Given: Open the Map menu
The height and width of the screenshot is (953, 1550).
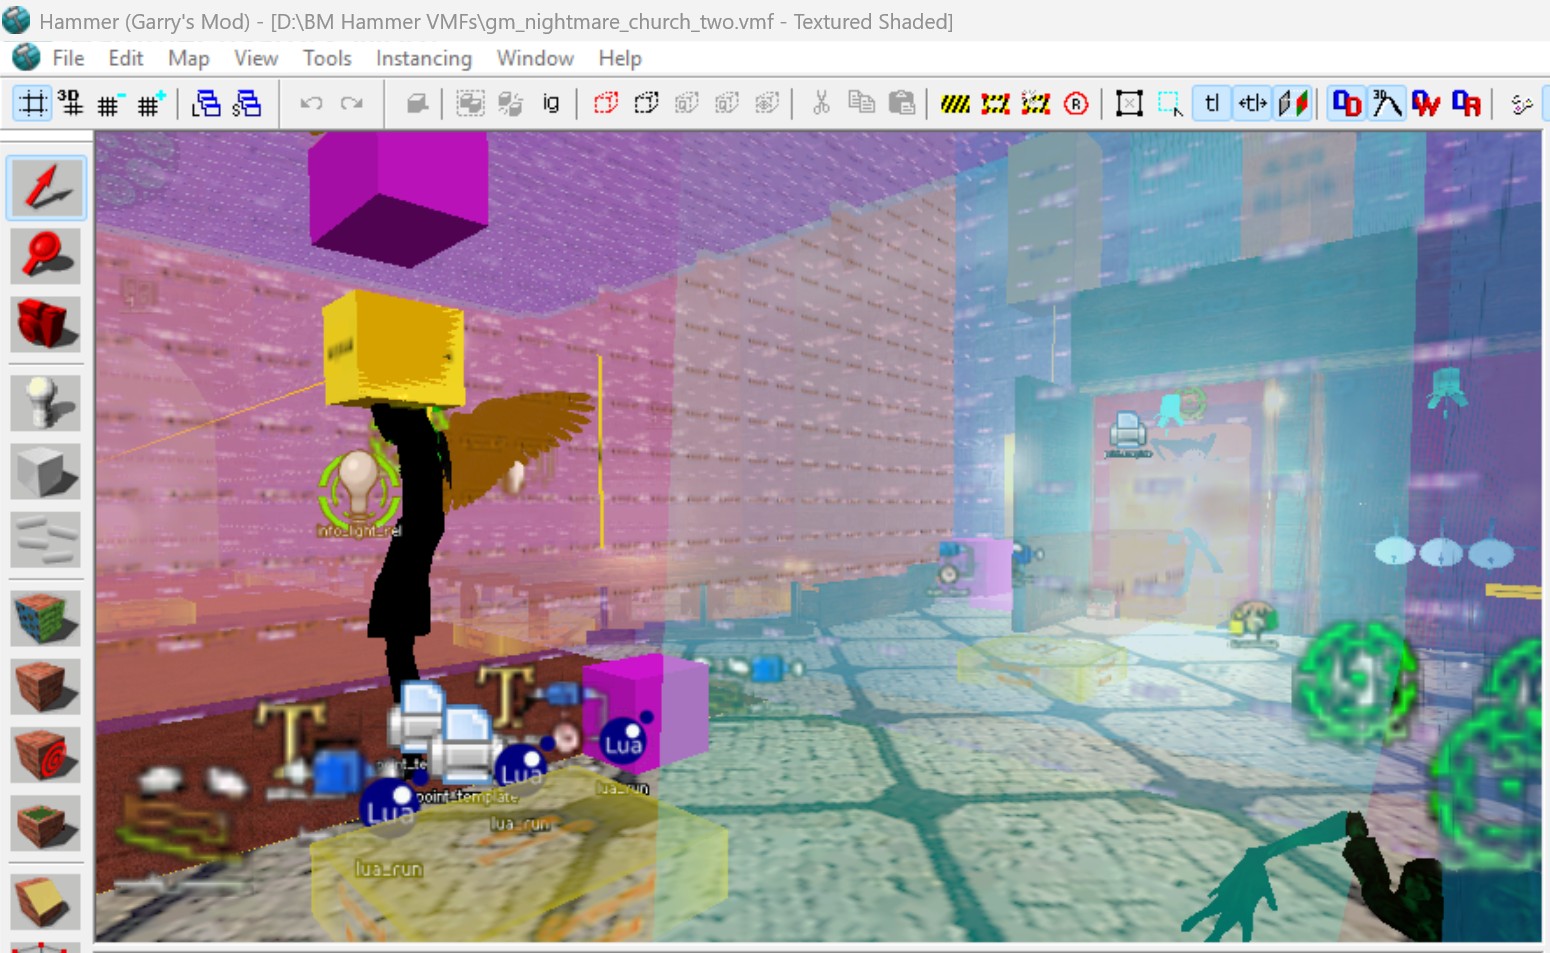Looking at the screenshot, I should [x=188, y=58].
